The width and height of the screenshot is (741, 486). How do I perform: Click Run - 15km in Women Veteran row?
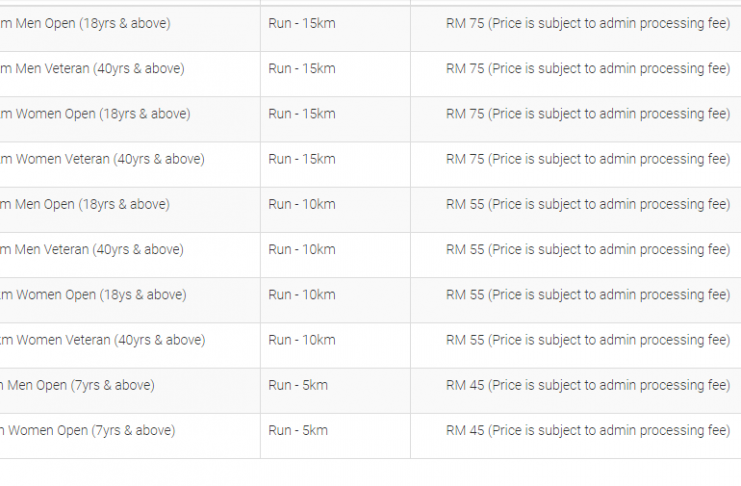pyautogui.click(x=302, y=159)
